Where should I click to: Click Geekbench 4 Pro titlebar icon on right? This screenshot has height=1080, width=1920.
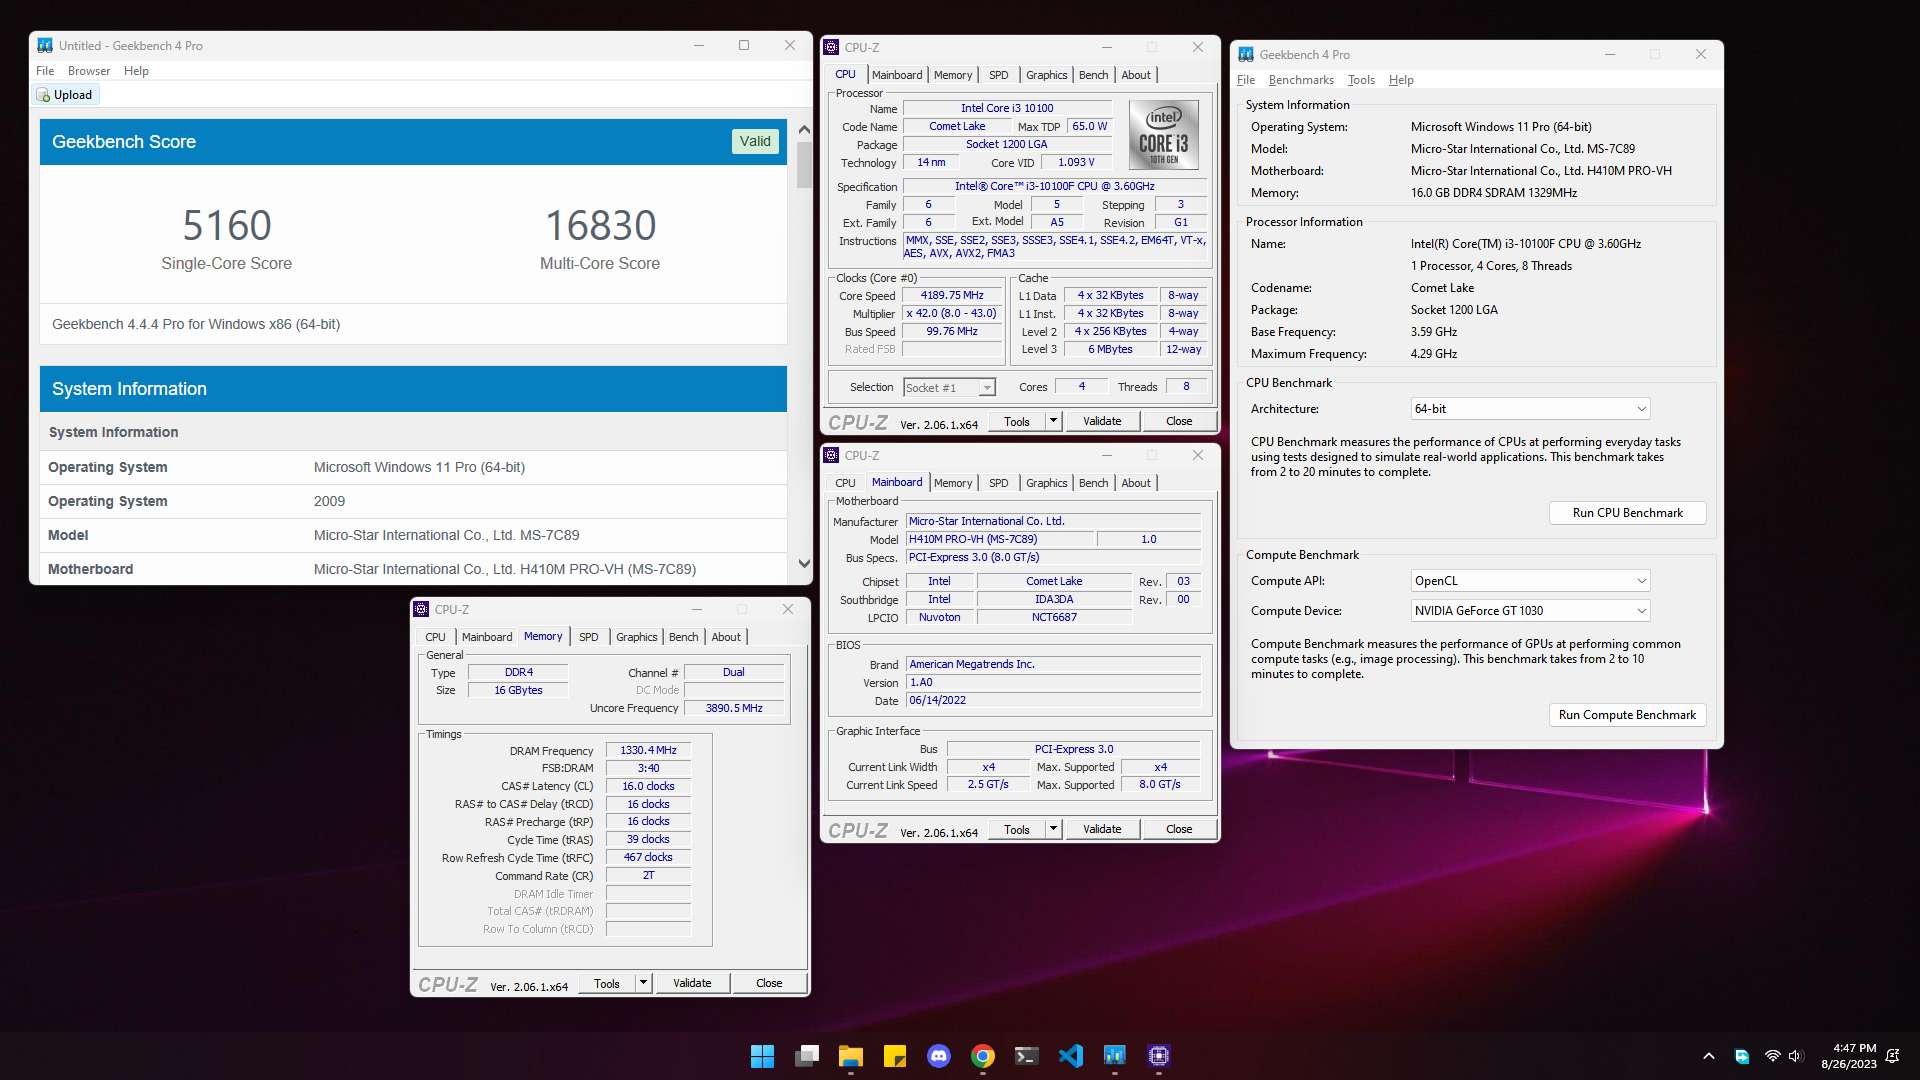pyautogui.click(x=1246, y=55)
